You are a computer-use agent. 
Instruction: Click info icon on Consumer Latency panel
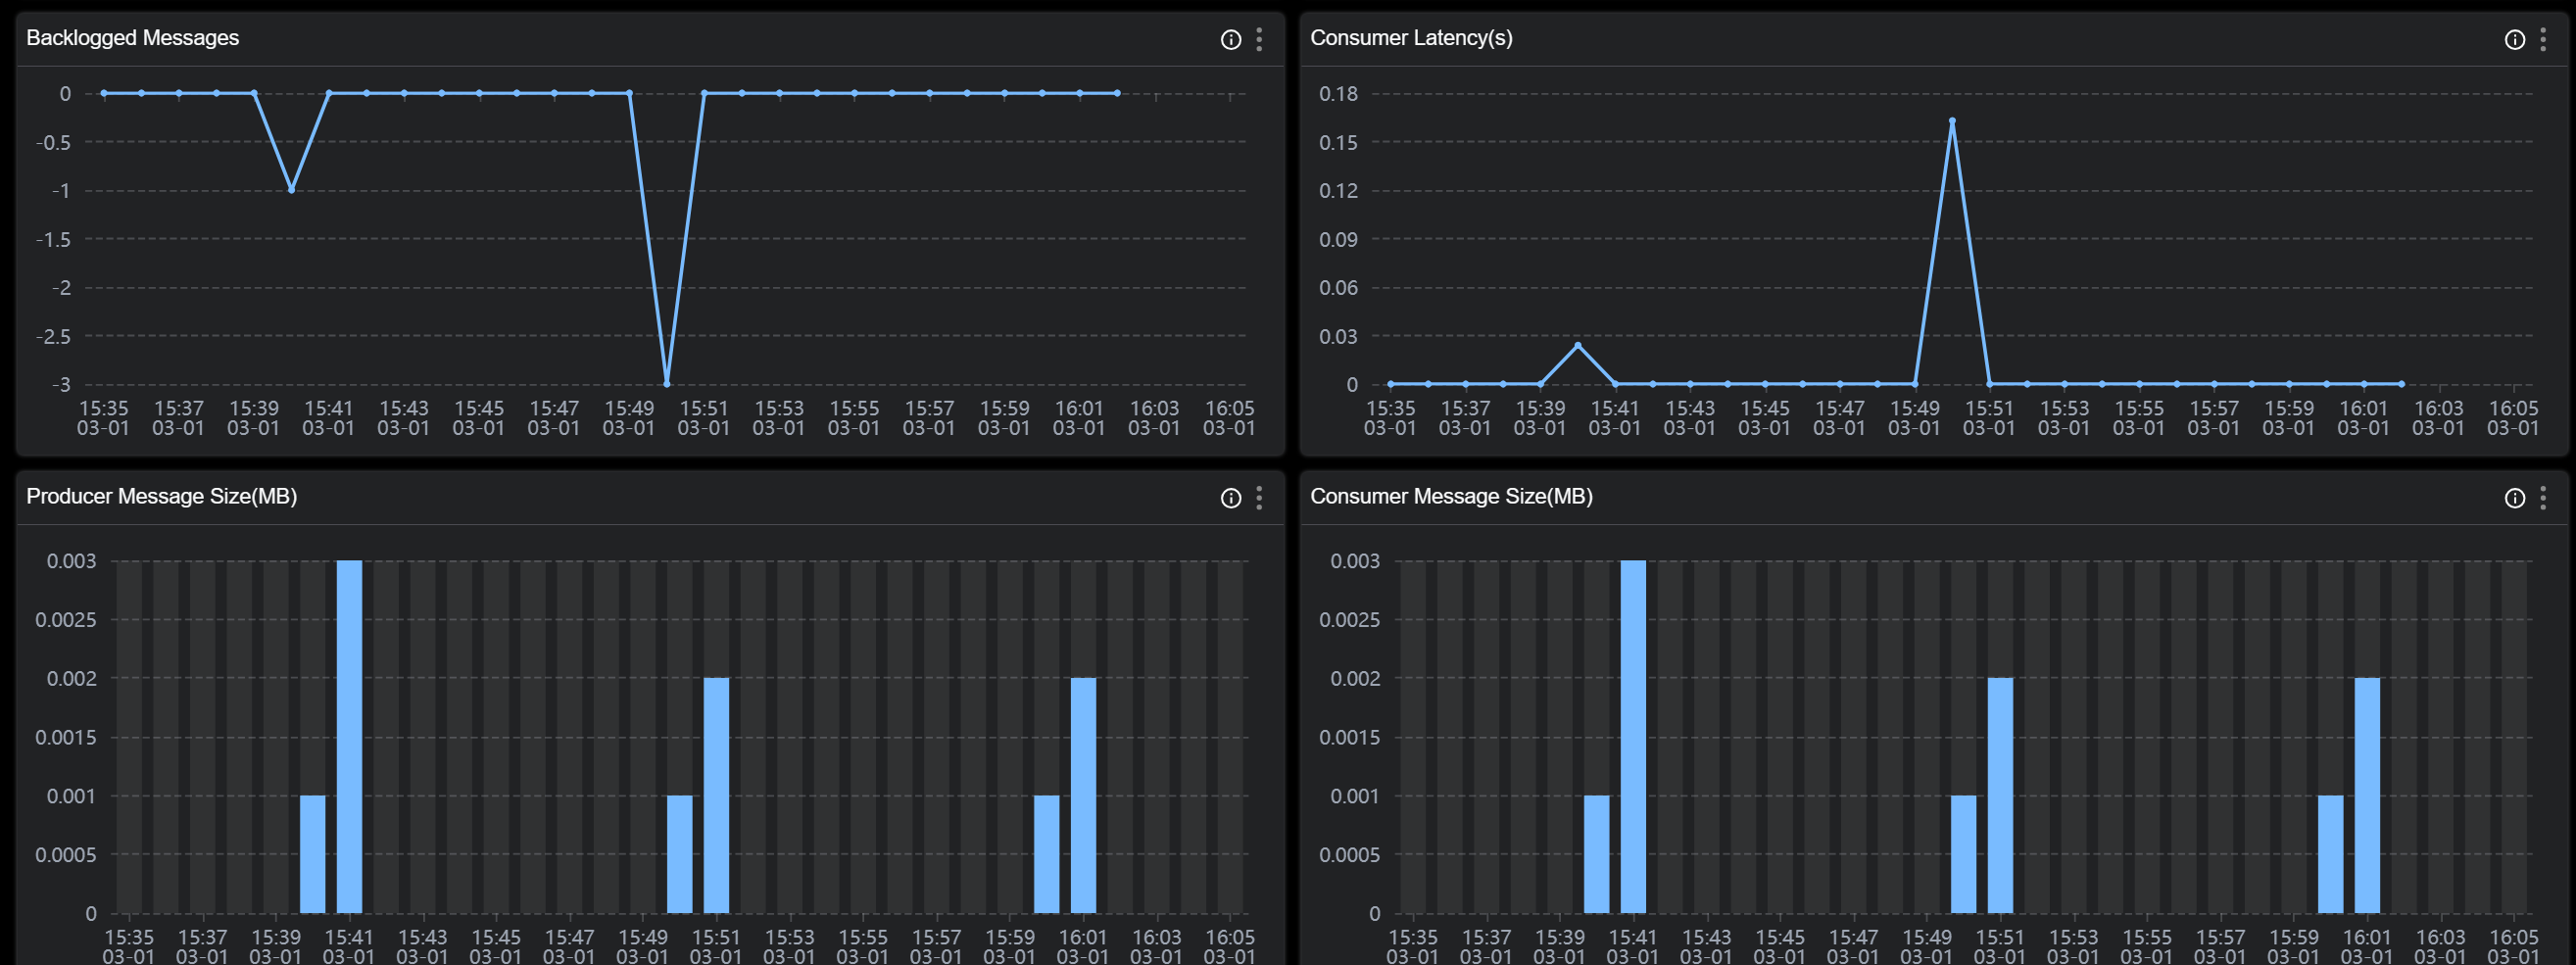tap(2514, 39)
